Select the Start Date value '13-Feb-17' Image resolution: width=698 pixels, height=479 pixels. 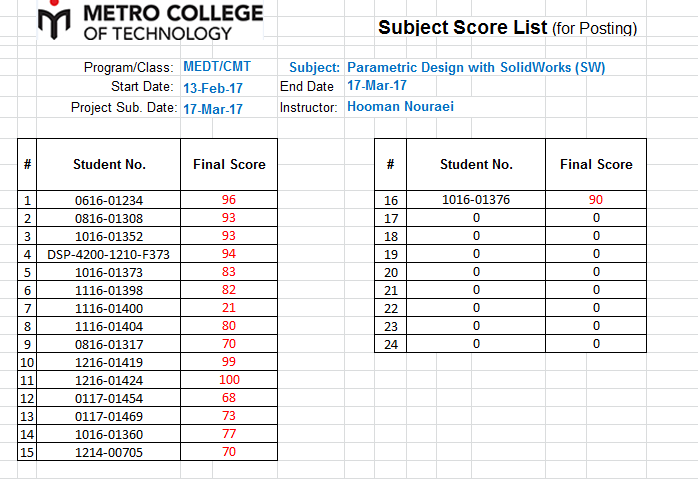[213, 88]
